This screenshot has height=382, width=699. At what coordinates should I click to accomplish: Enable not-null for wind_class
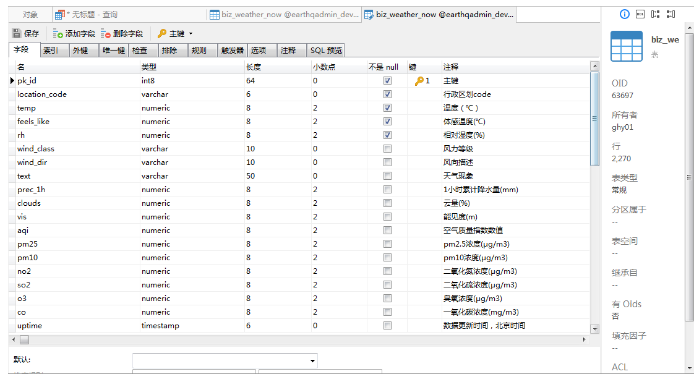[x=387, y=148]
